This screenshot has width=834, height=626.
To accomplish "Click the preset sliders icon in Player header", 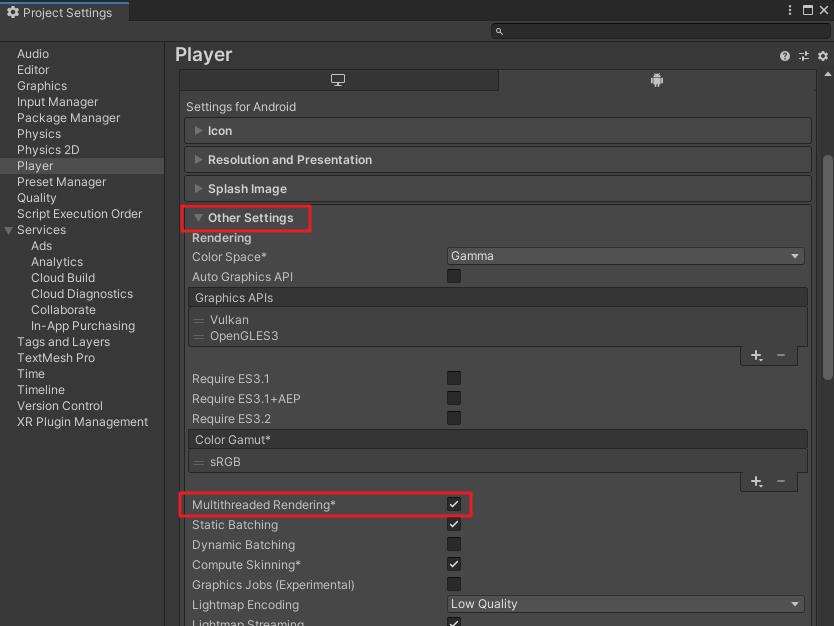I will [x=804, y=56].
